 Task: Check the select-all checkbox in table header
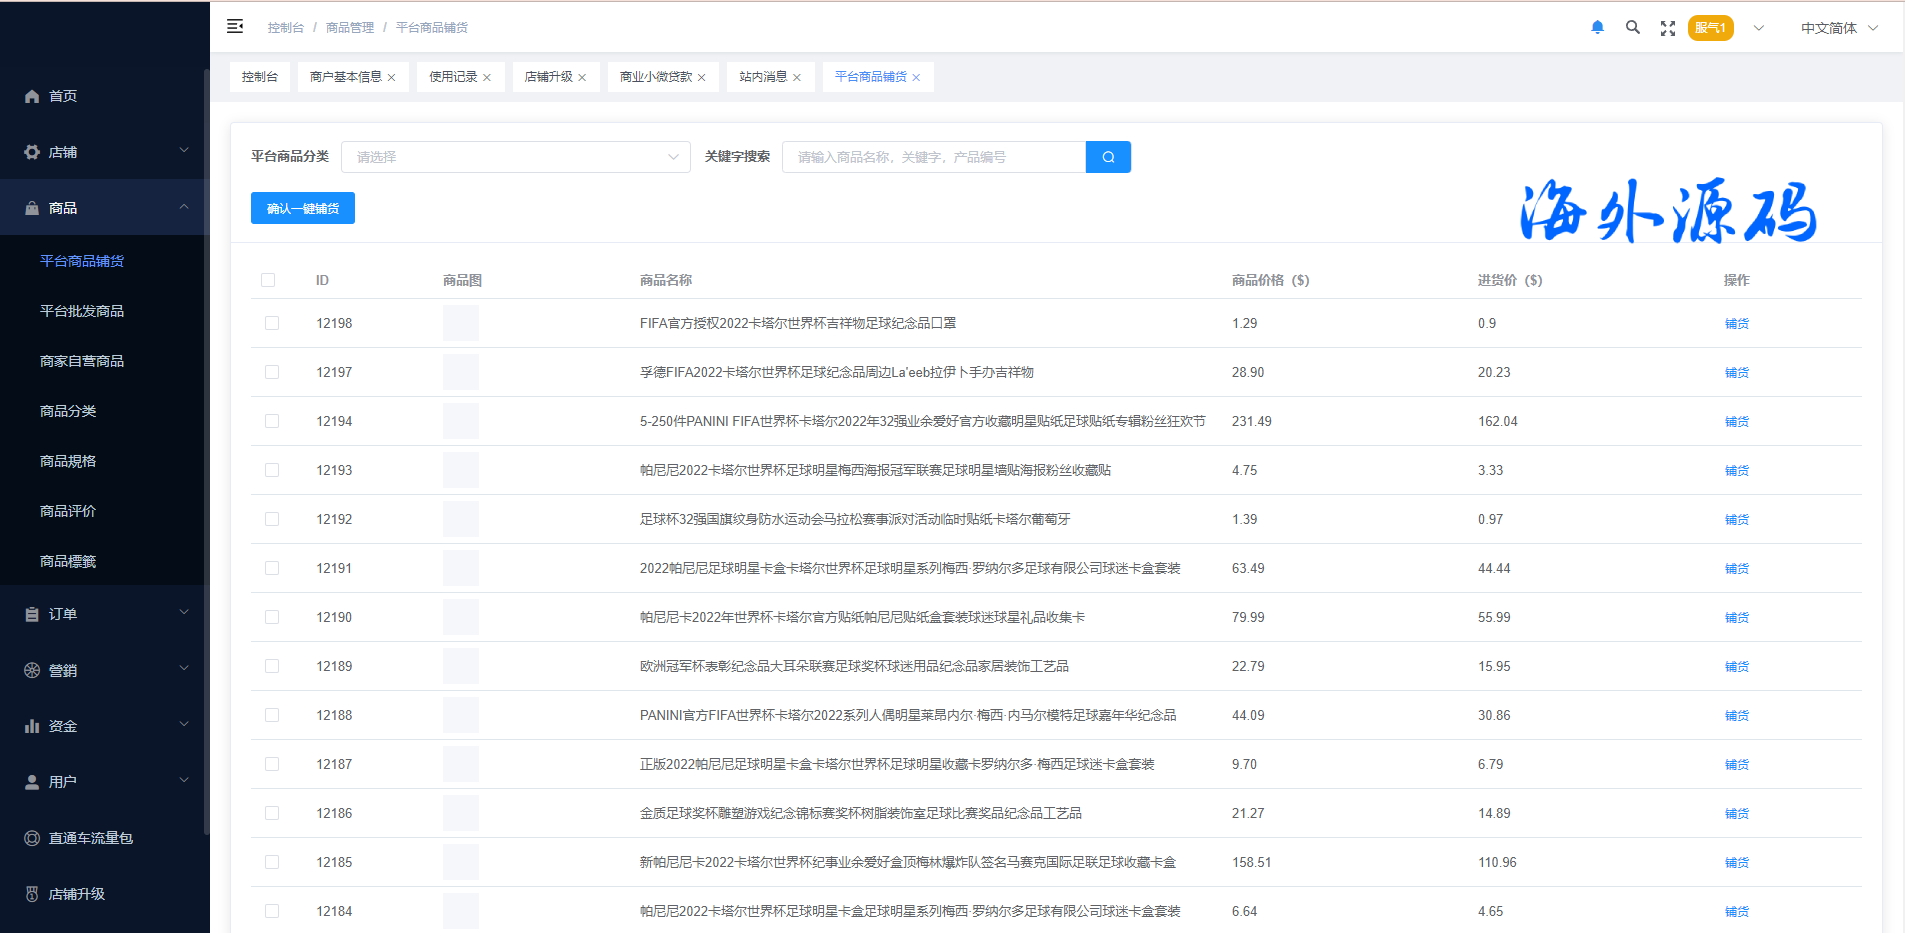268,280
